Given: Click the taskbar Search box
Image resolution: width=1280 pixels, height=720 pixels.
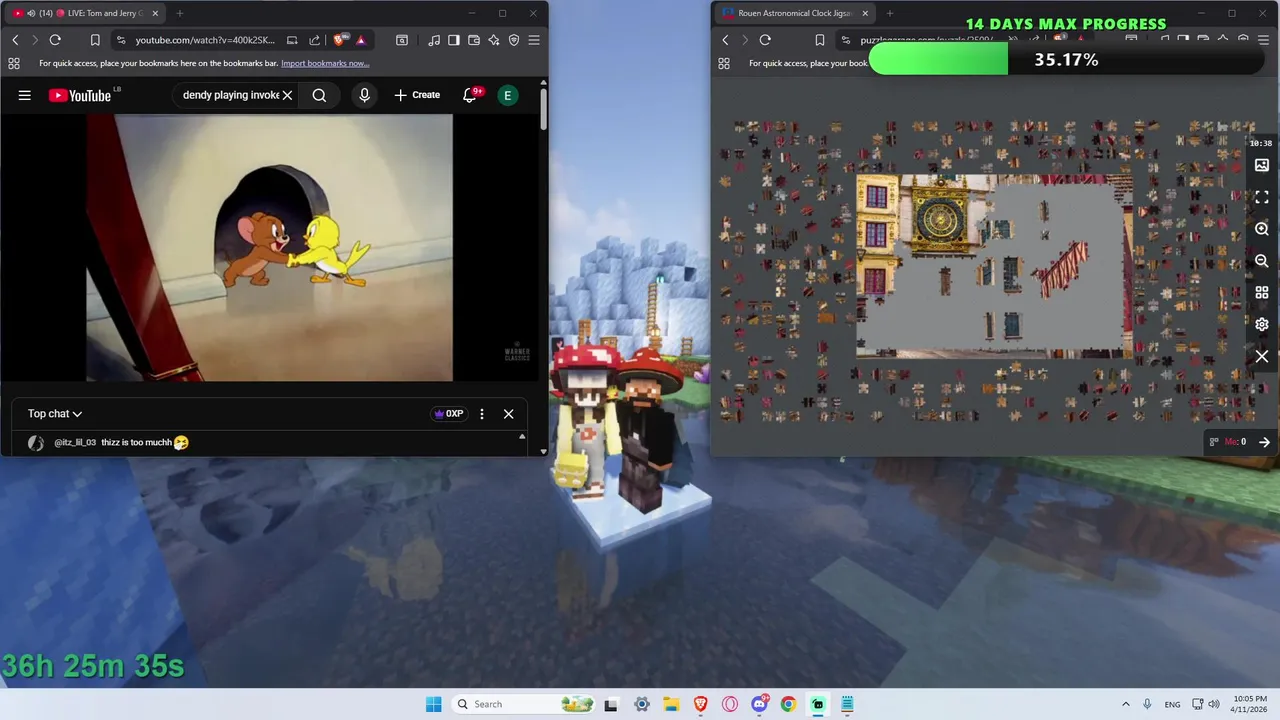Looking at the screenshot, I should tap(524, 704).
